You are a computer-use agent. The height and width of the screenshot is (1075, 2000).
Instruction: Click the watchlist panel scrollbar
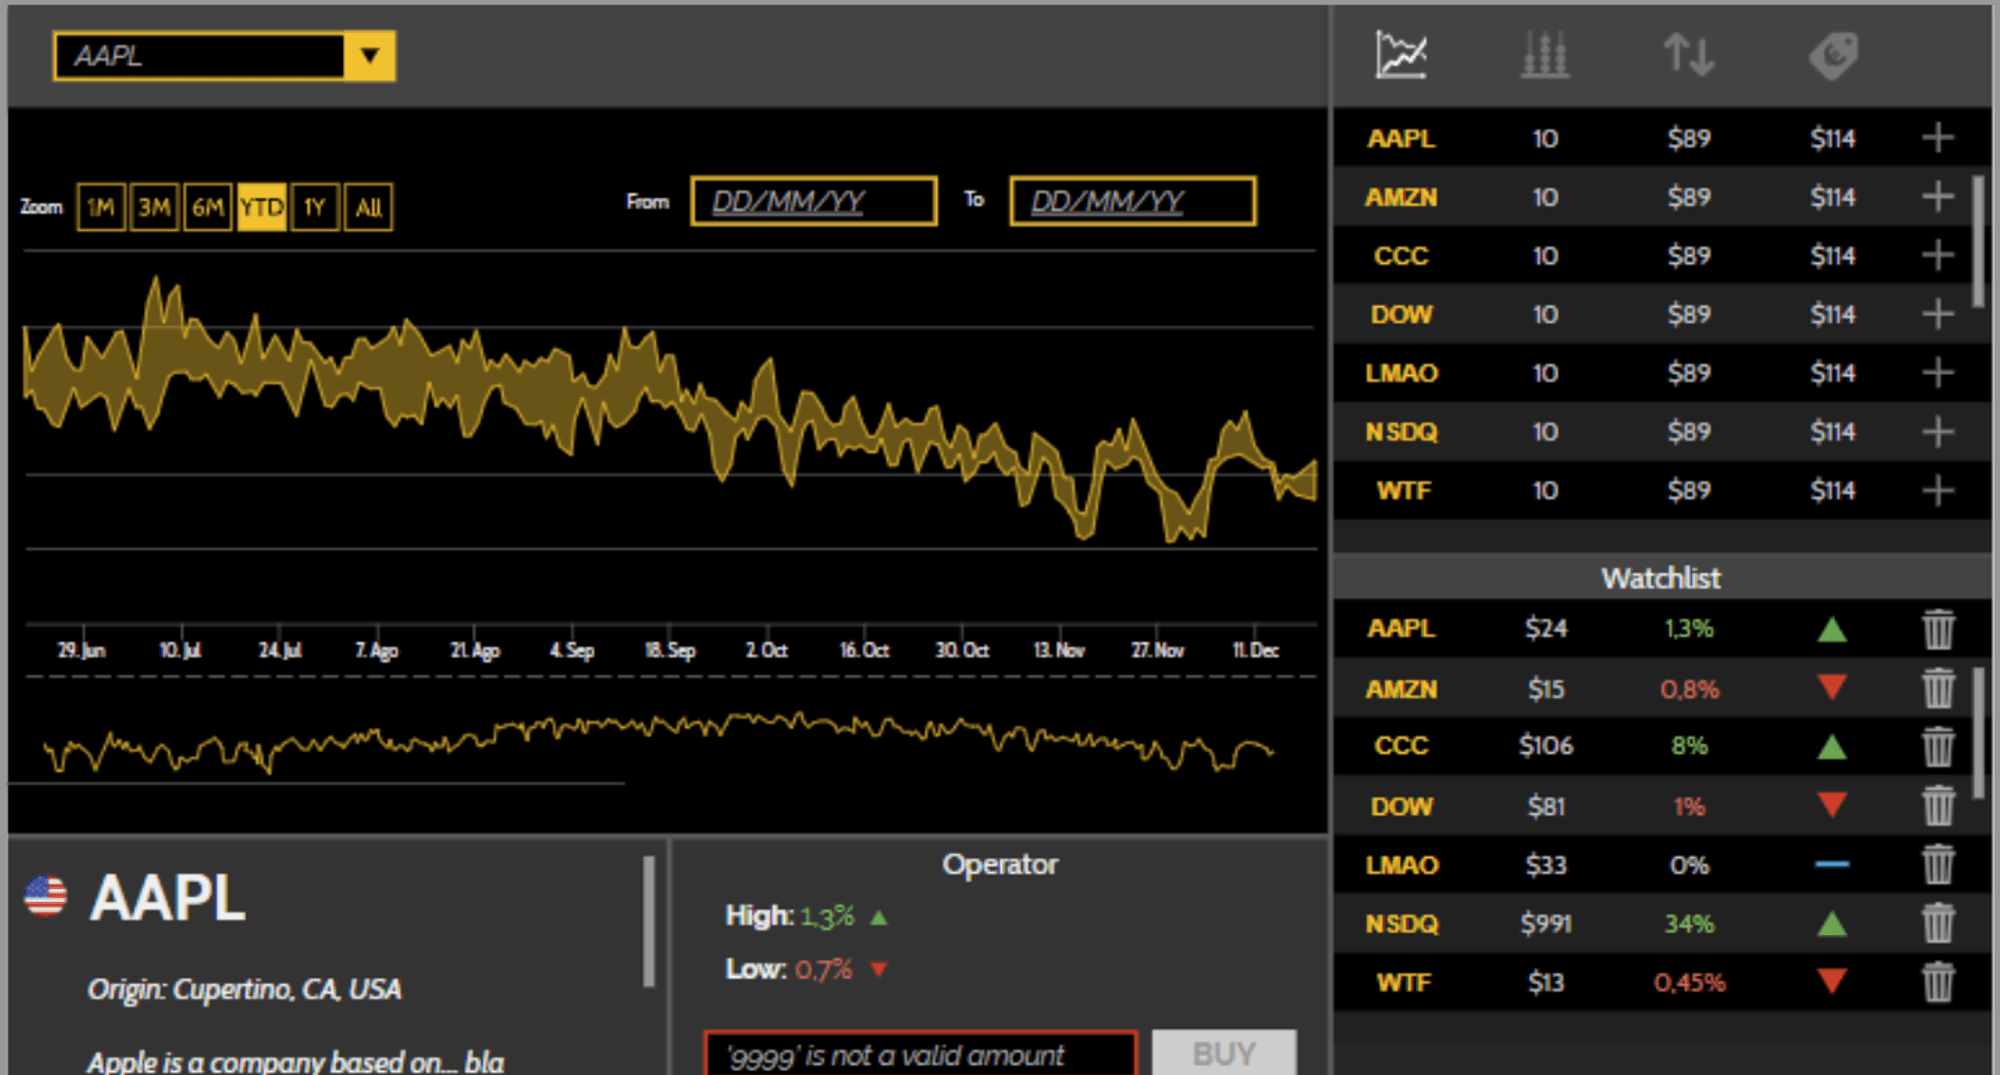1978,733
